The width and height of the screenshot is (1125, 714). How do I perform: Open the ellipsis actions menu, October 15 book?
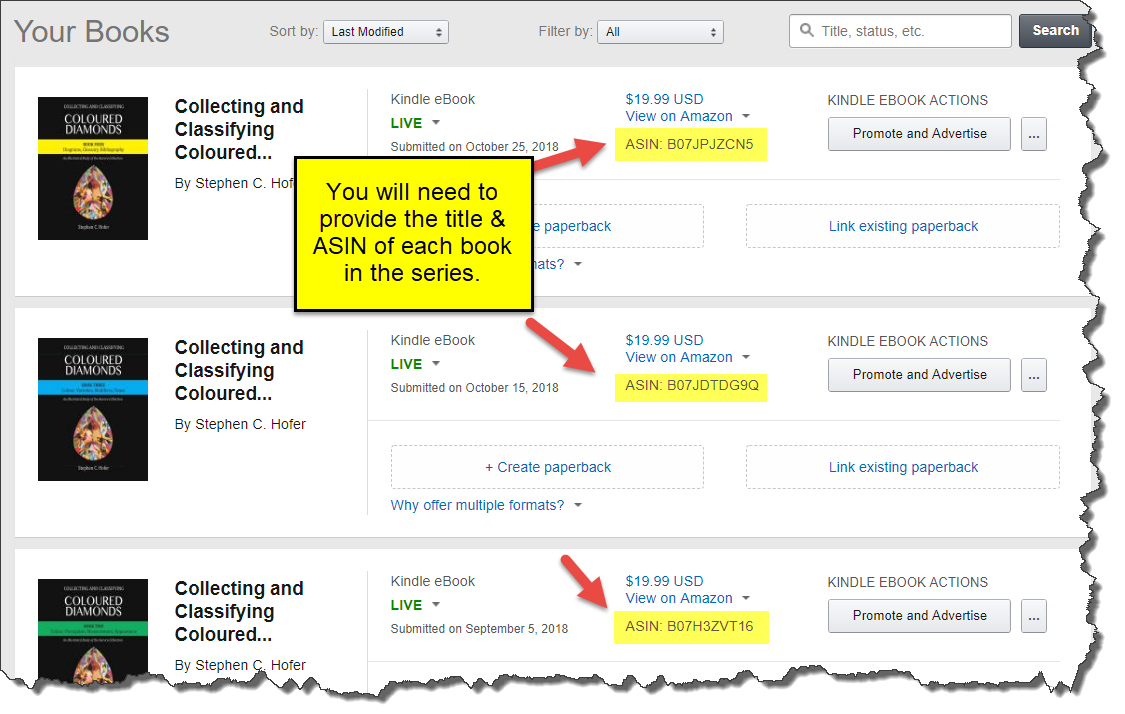pos(1033,375)
